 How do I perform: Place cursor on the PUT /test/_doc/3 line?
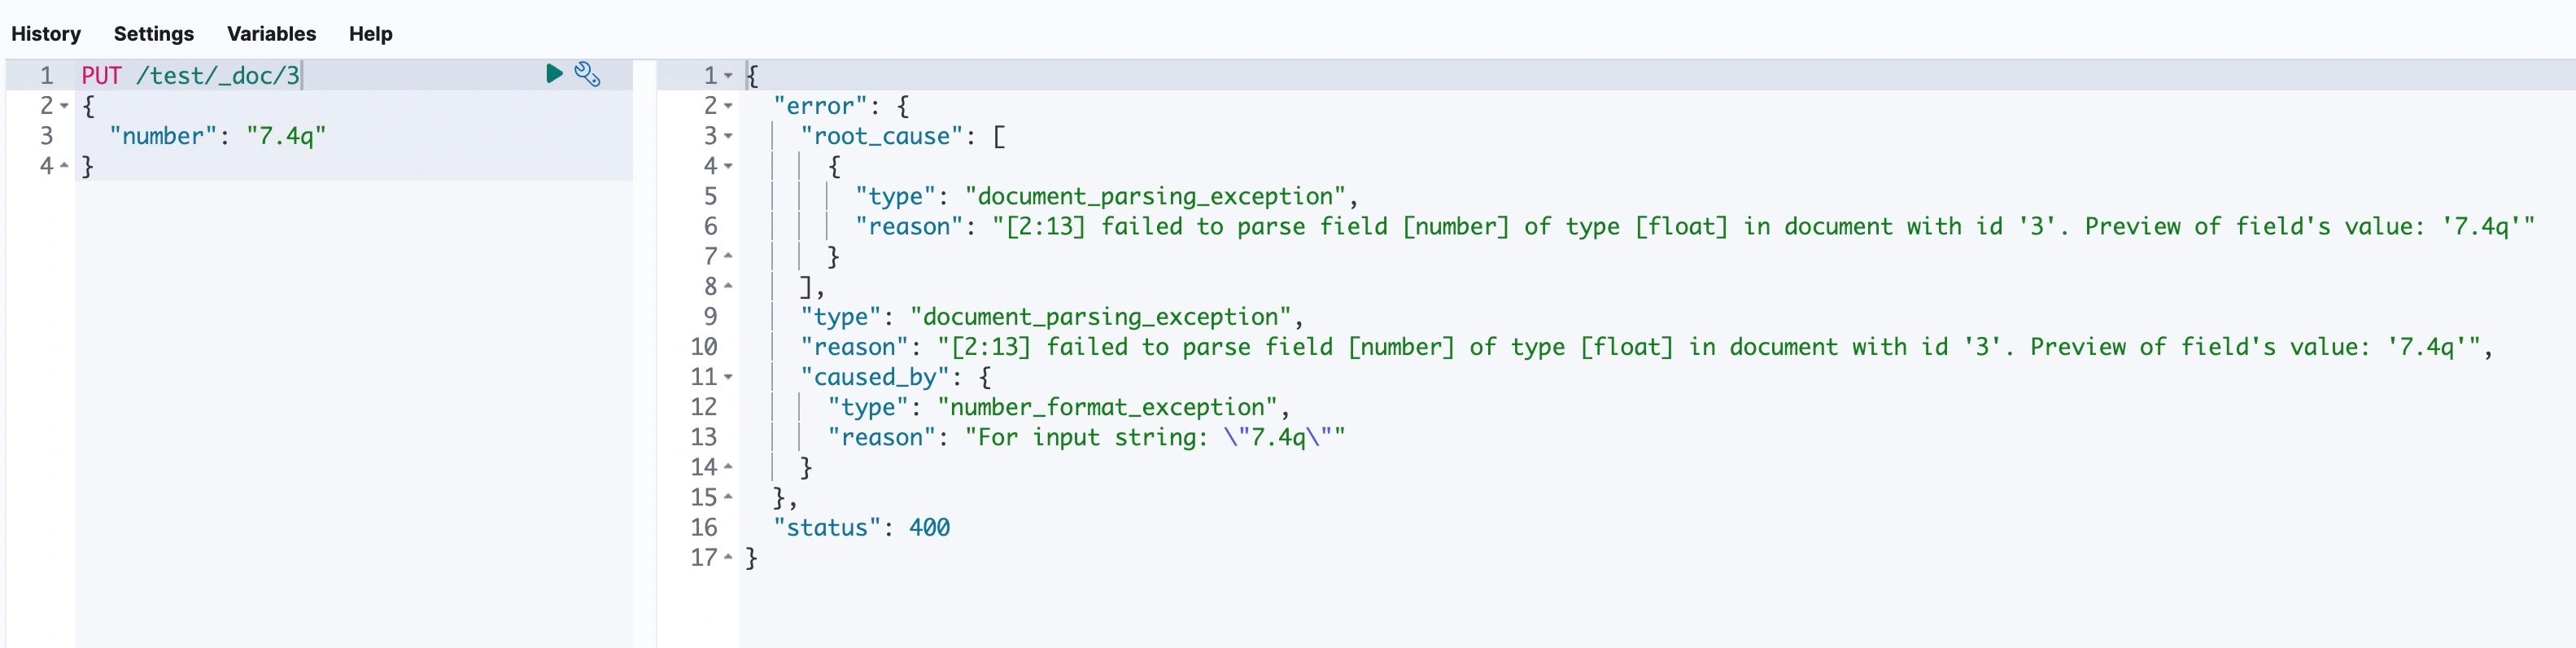tap(190, 76)
